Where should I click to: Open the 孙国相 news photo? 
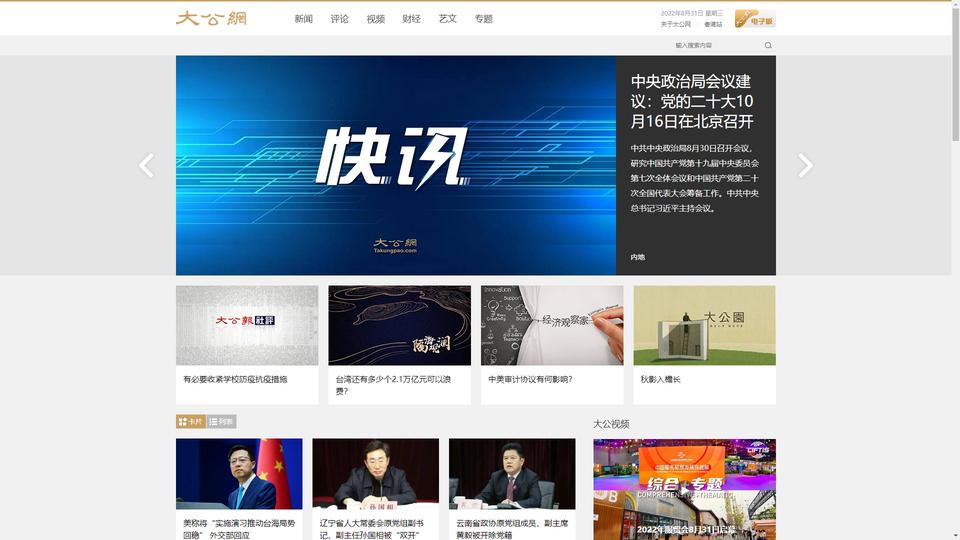375,474
